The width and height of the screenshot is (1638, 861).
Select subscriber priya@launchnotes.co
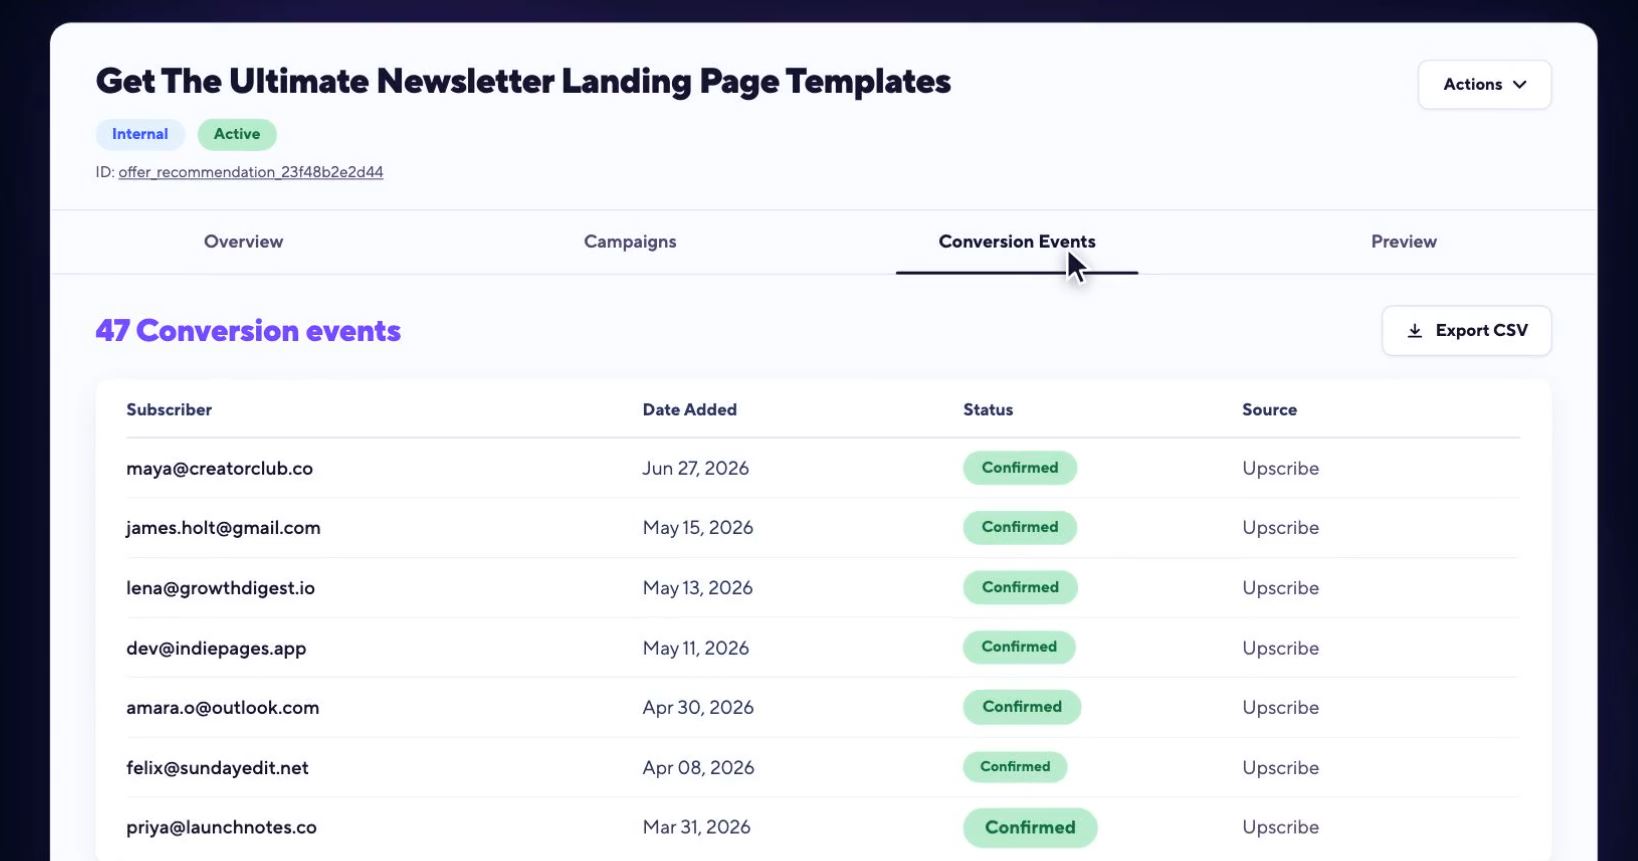click(221, 828)
